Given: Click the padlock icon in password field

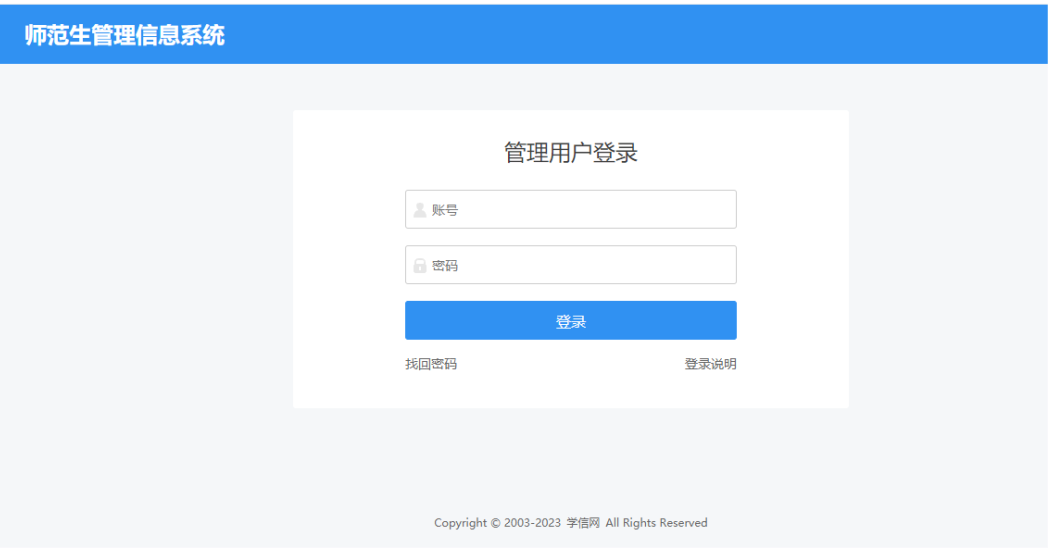Looking at the screenshot, I should click(420, 266).
